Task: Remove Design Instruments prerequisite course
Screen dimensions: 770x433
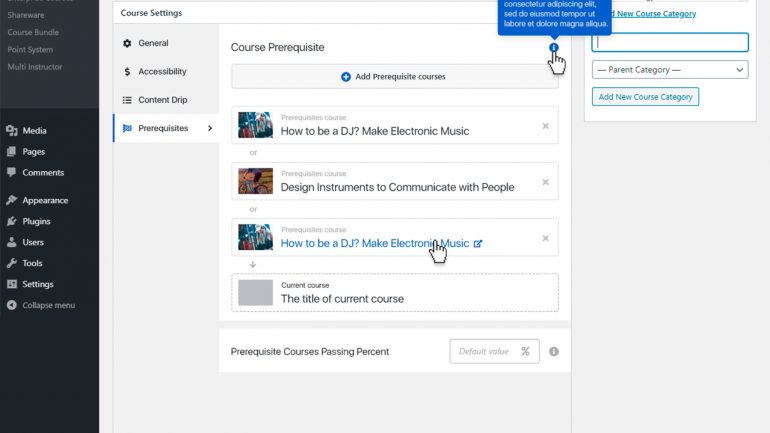Action: (x=545, y=182)
